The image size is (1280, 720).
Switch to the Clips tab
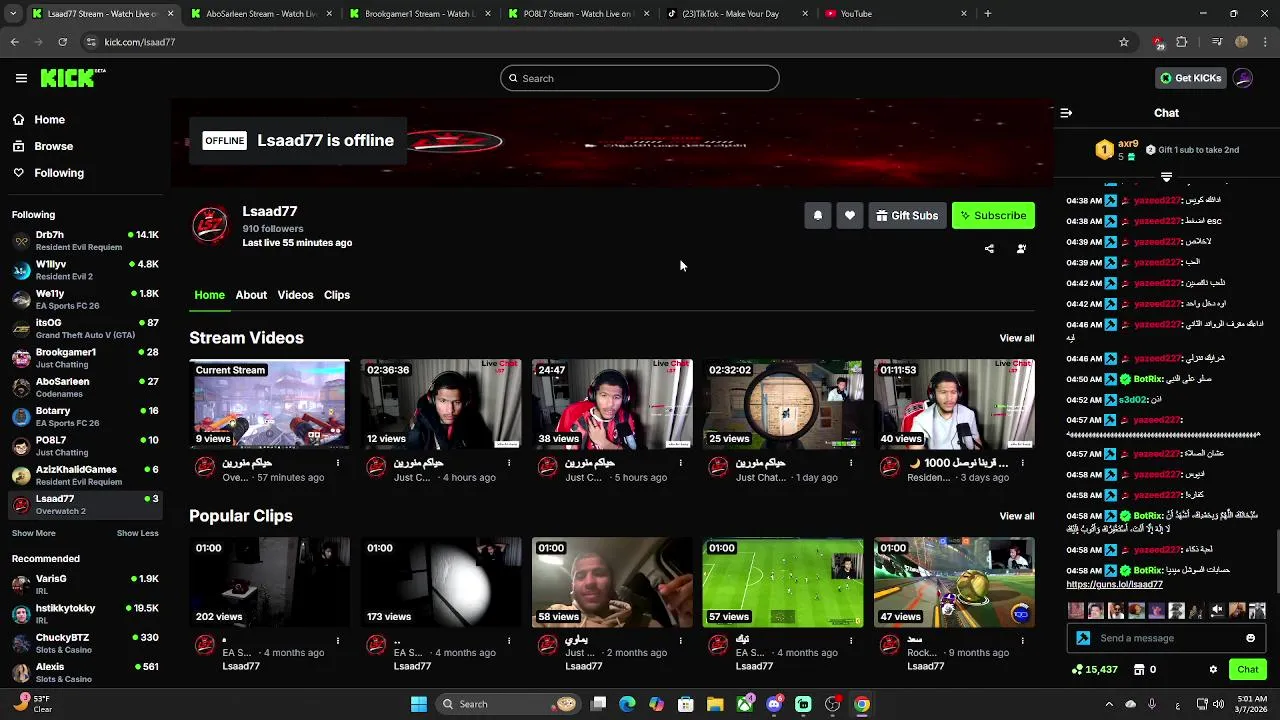337,295
